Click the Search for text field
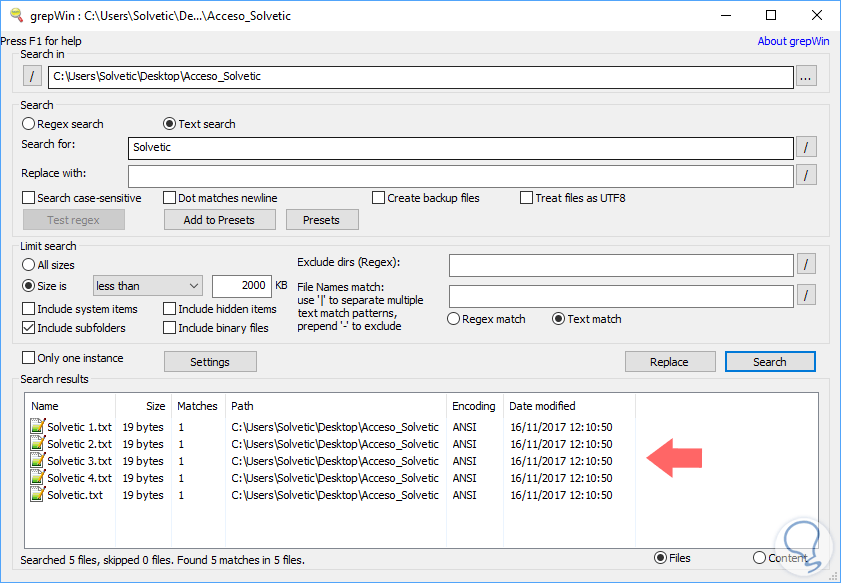This screenshot has height=583, width=841. (x=461, y=147)
